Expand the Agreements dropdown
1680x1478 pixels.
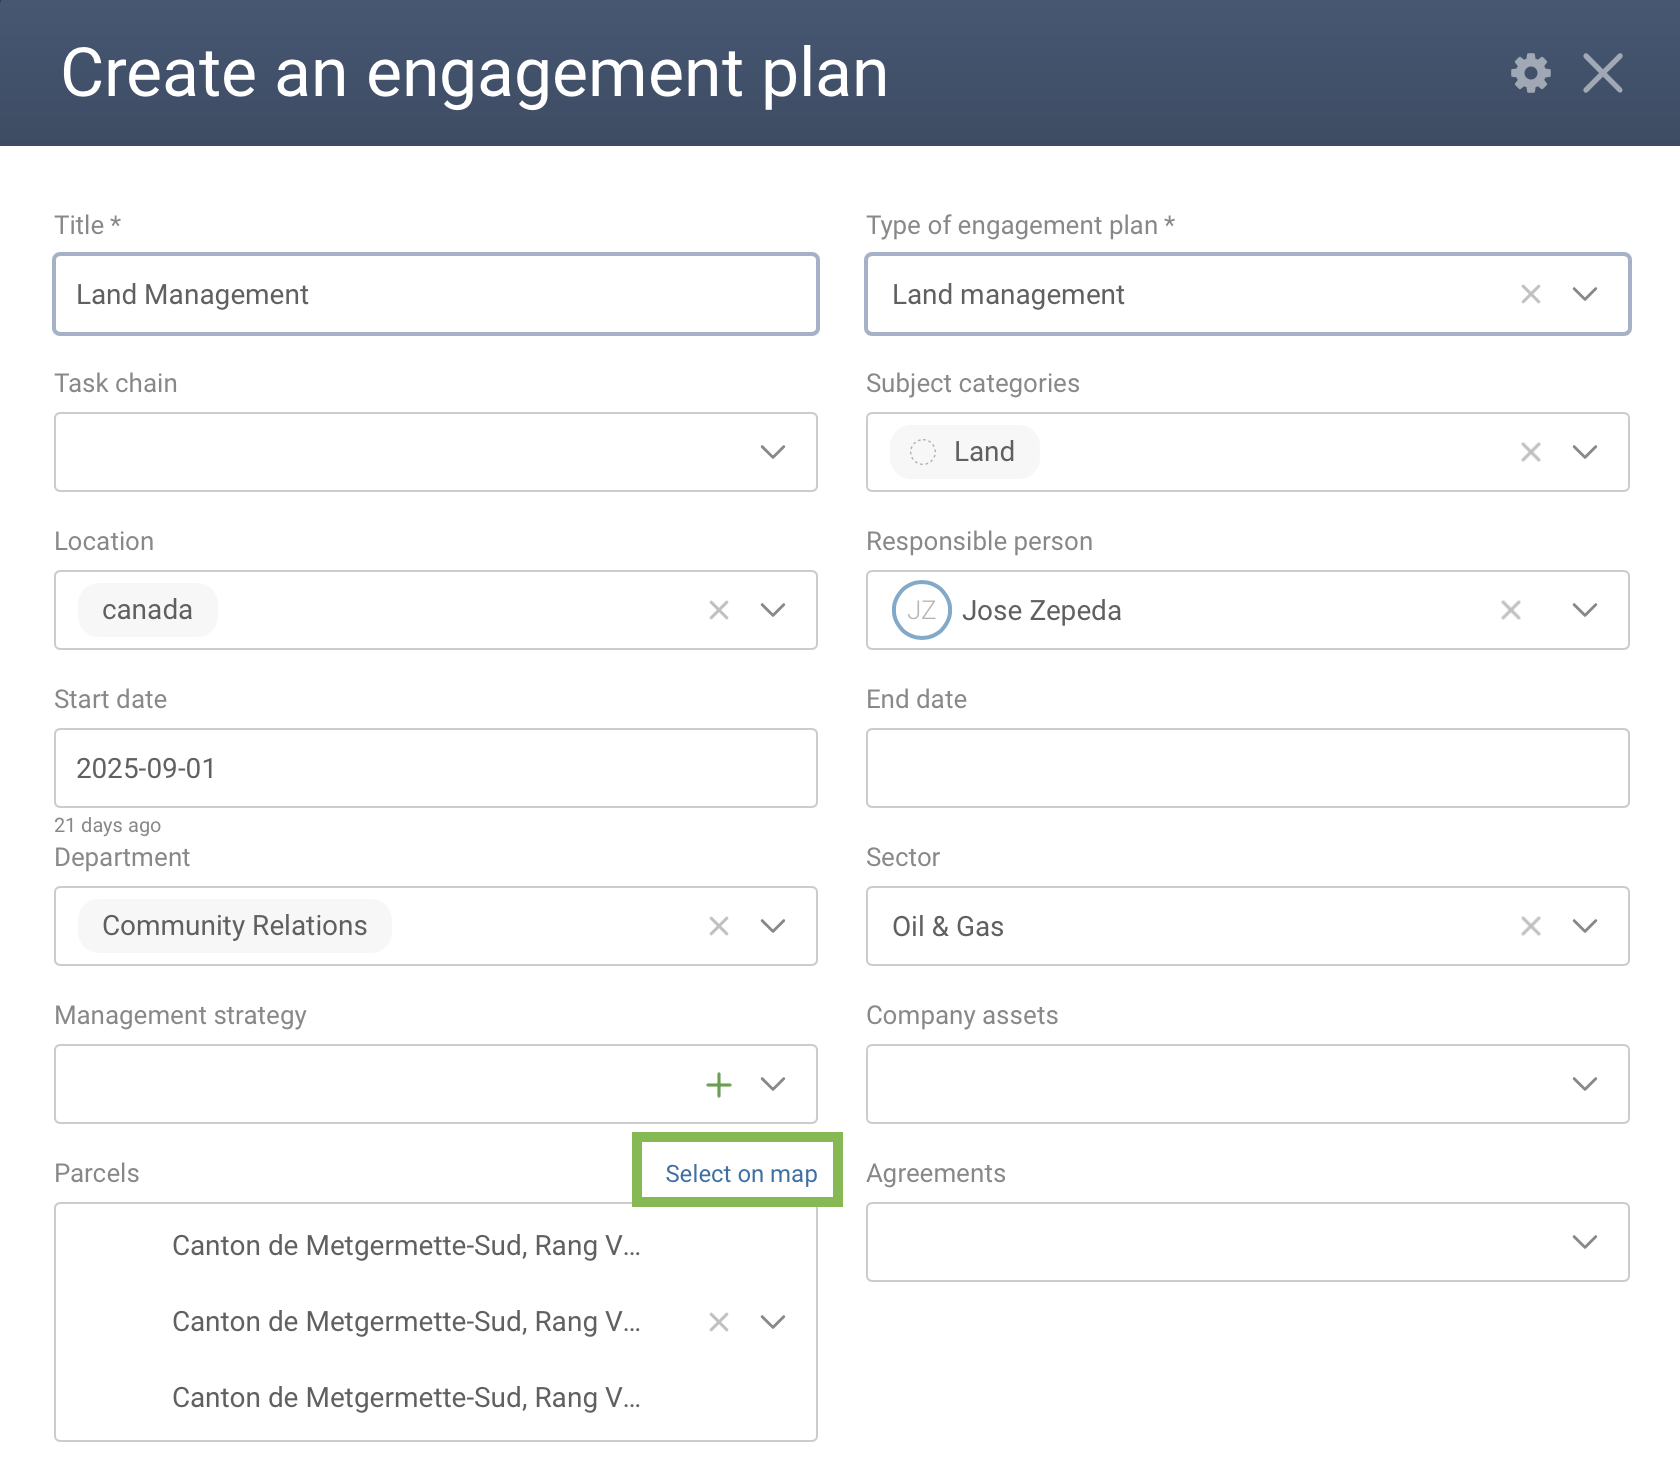[1584, 1242]
